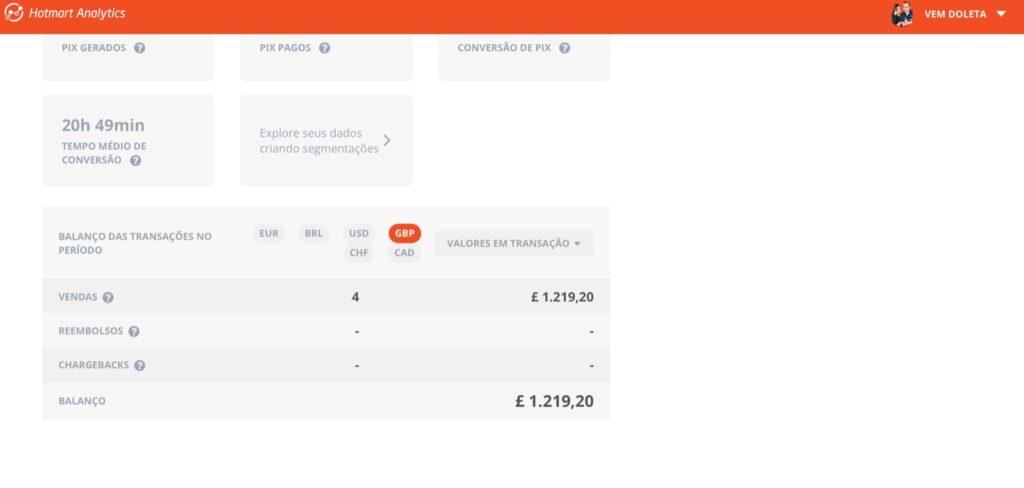Switch to the CHF currency tab
The image size is (1024, 488).
coord(358,253)
